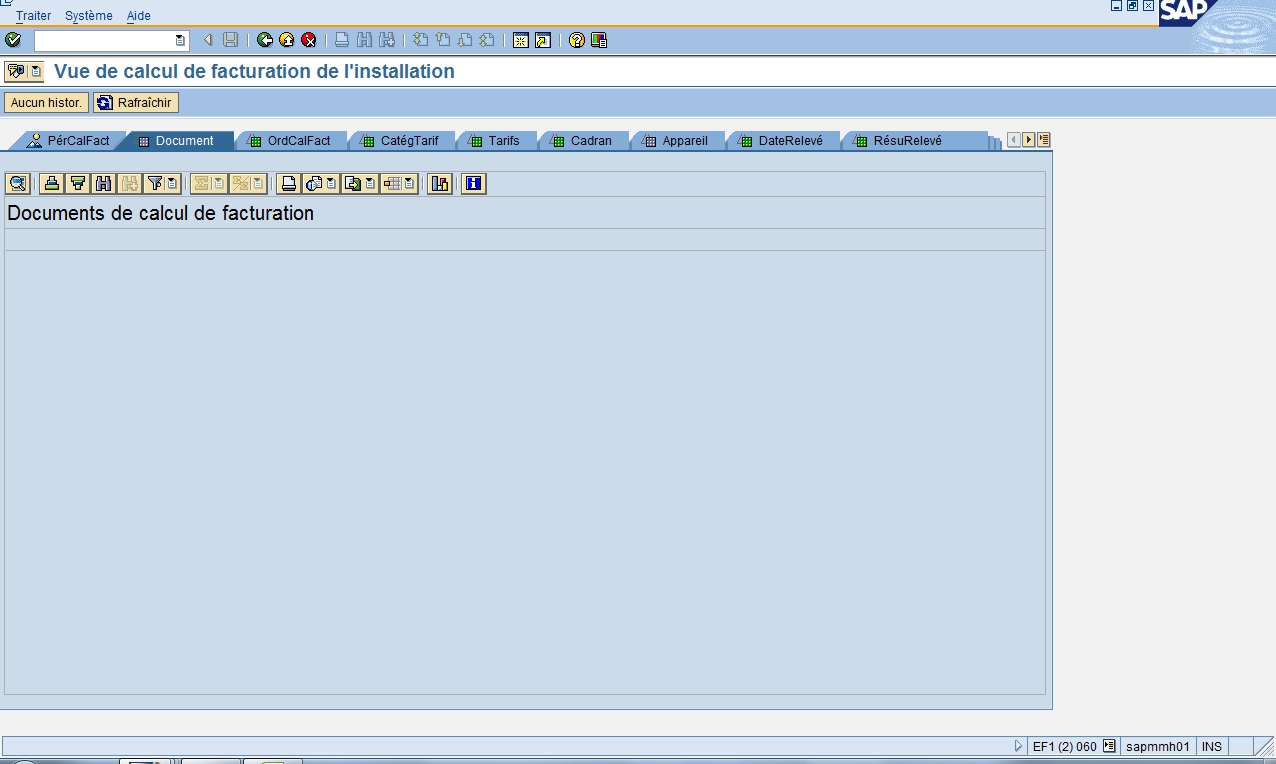The height and width of the screenshot is (764, 1276).
Task: Click the blue Information icon
Action: click(x=474, y=183)
